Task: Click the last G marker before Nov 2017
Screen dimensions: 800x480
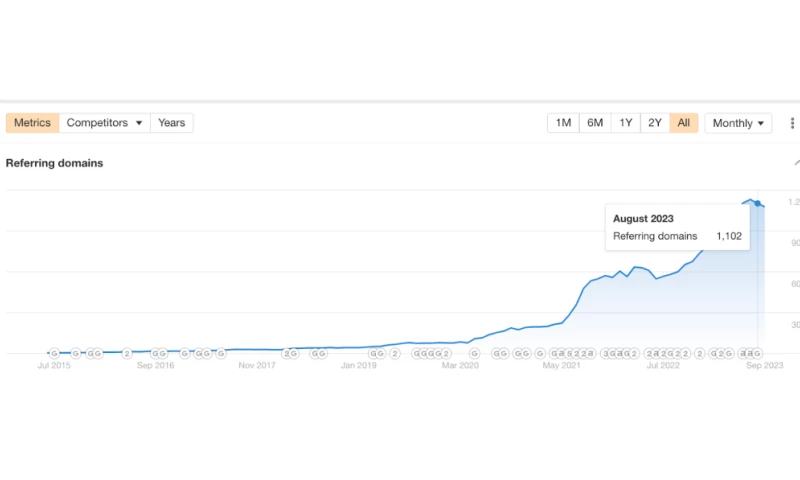Action: click(221, 353)
